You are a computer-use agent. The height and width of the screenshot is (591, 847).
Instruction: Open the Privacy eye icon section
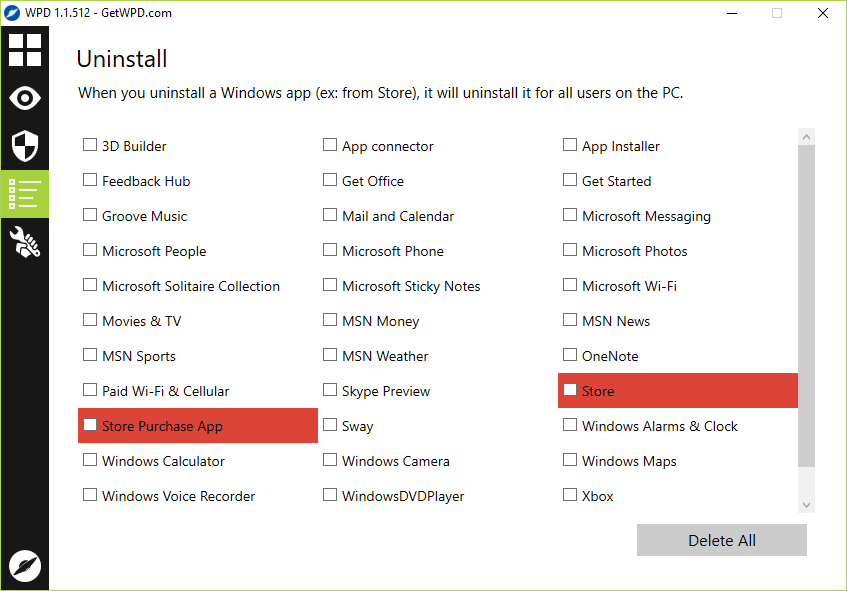click(x=25, y=98)
